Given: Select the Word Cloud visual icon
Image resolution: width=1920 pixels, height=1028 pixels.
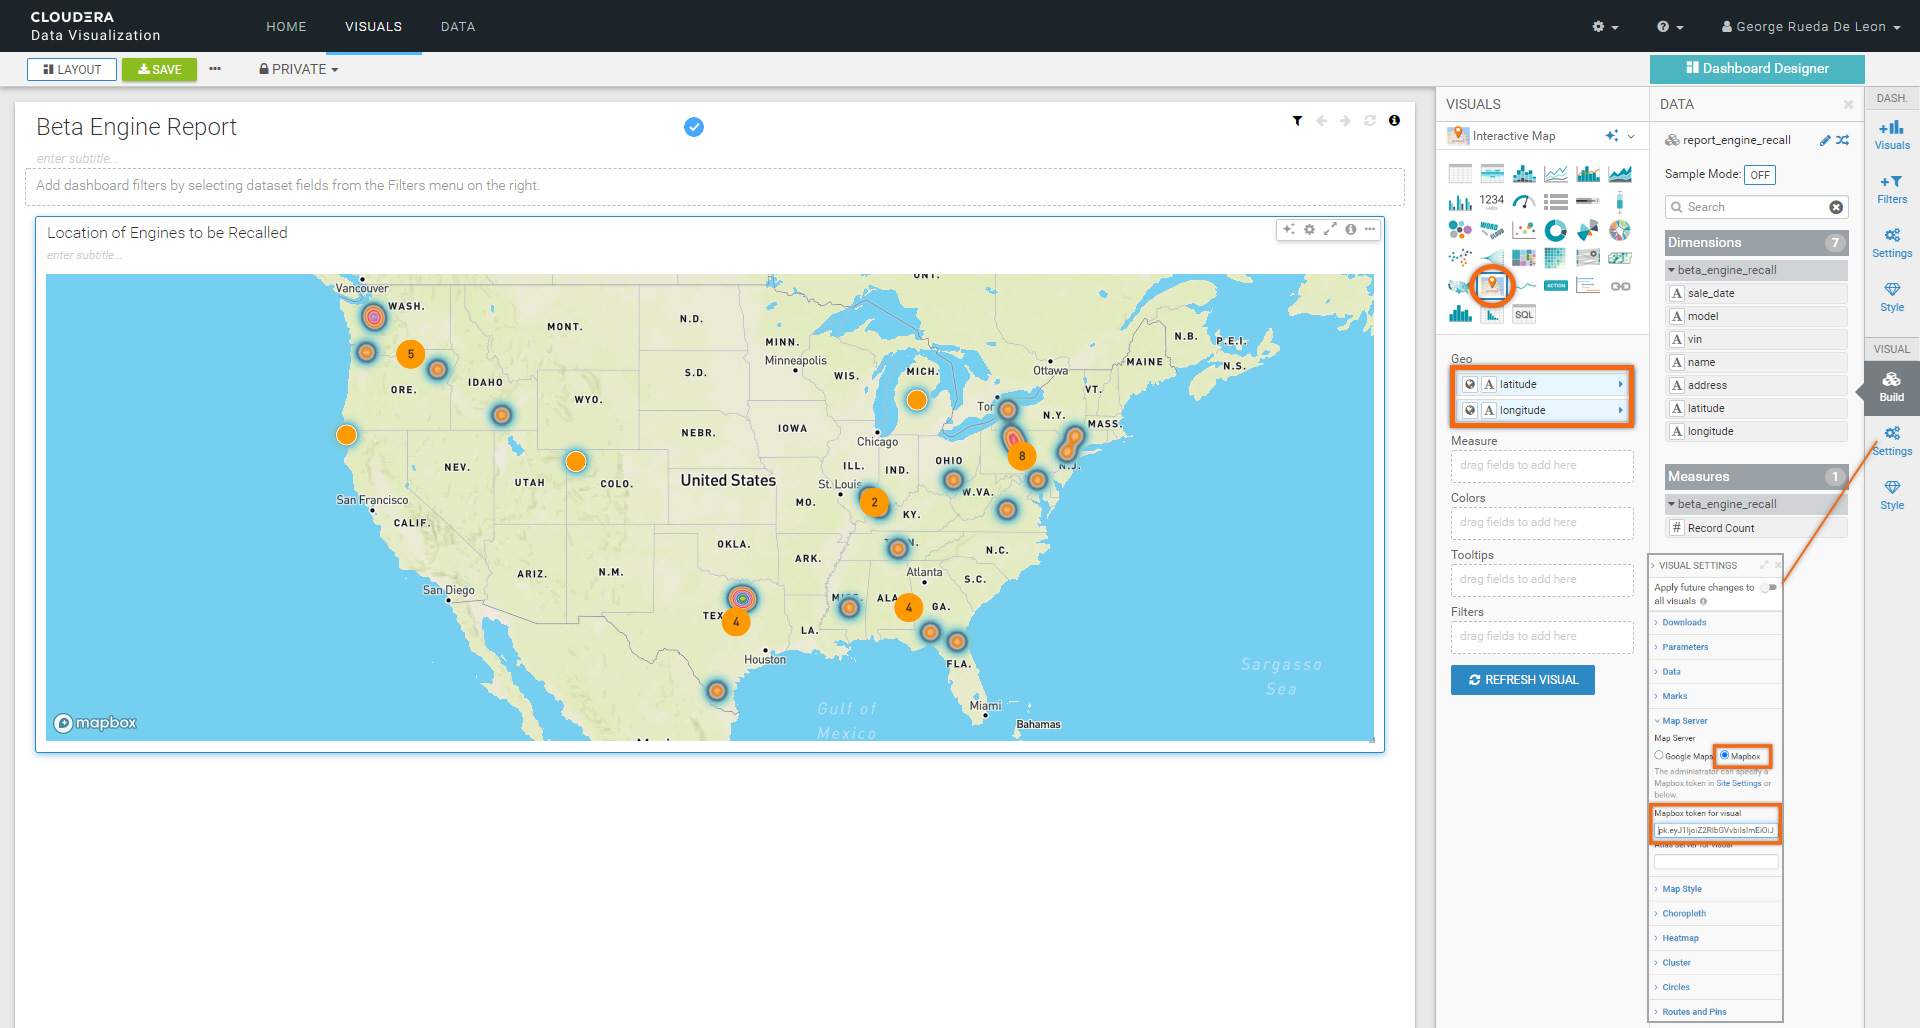Looking at the screenshot, I should click(1492, 230).
